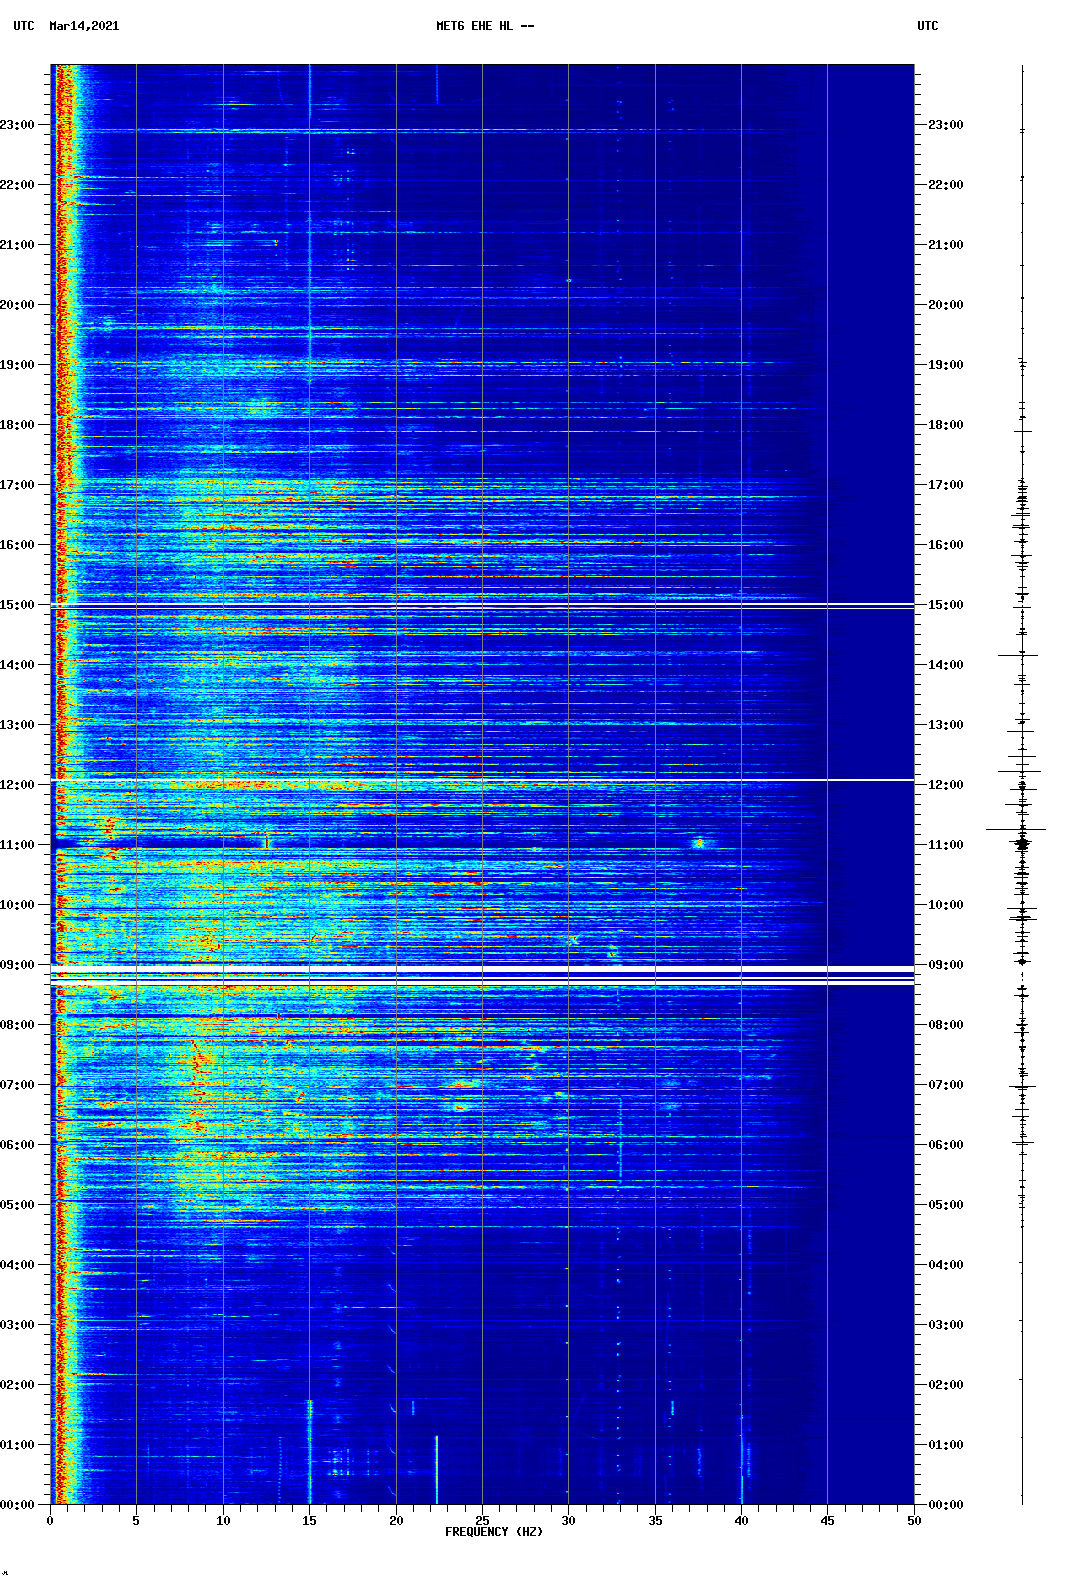Click the top-right UTC label
Screen dimensions: 1066x1584
click(x=927, y=26)
